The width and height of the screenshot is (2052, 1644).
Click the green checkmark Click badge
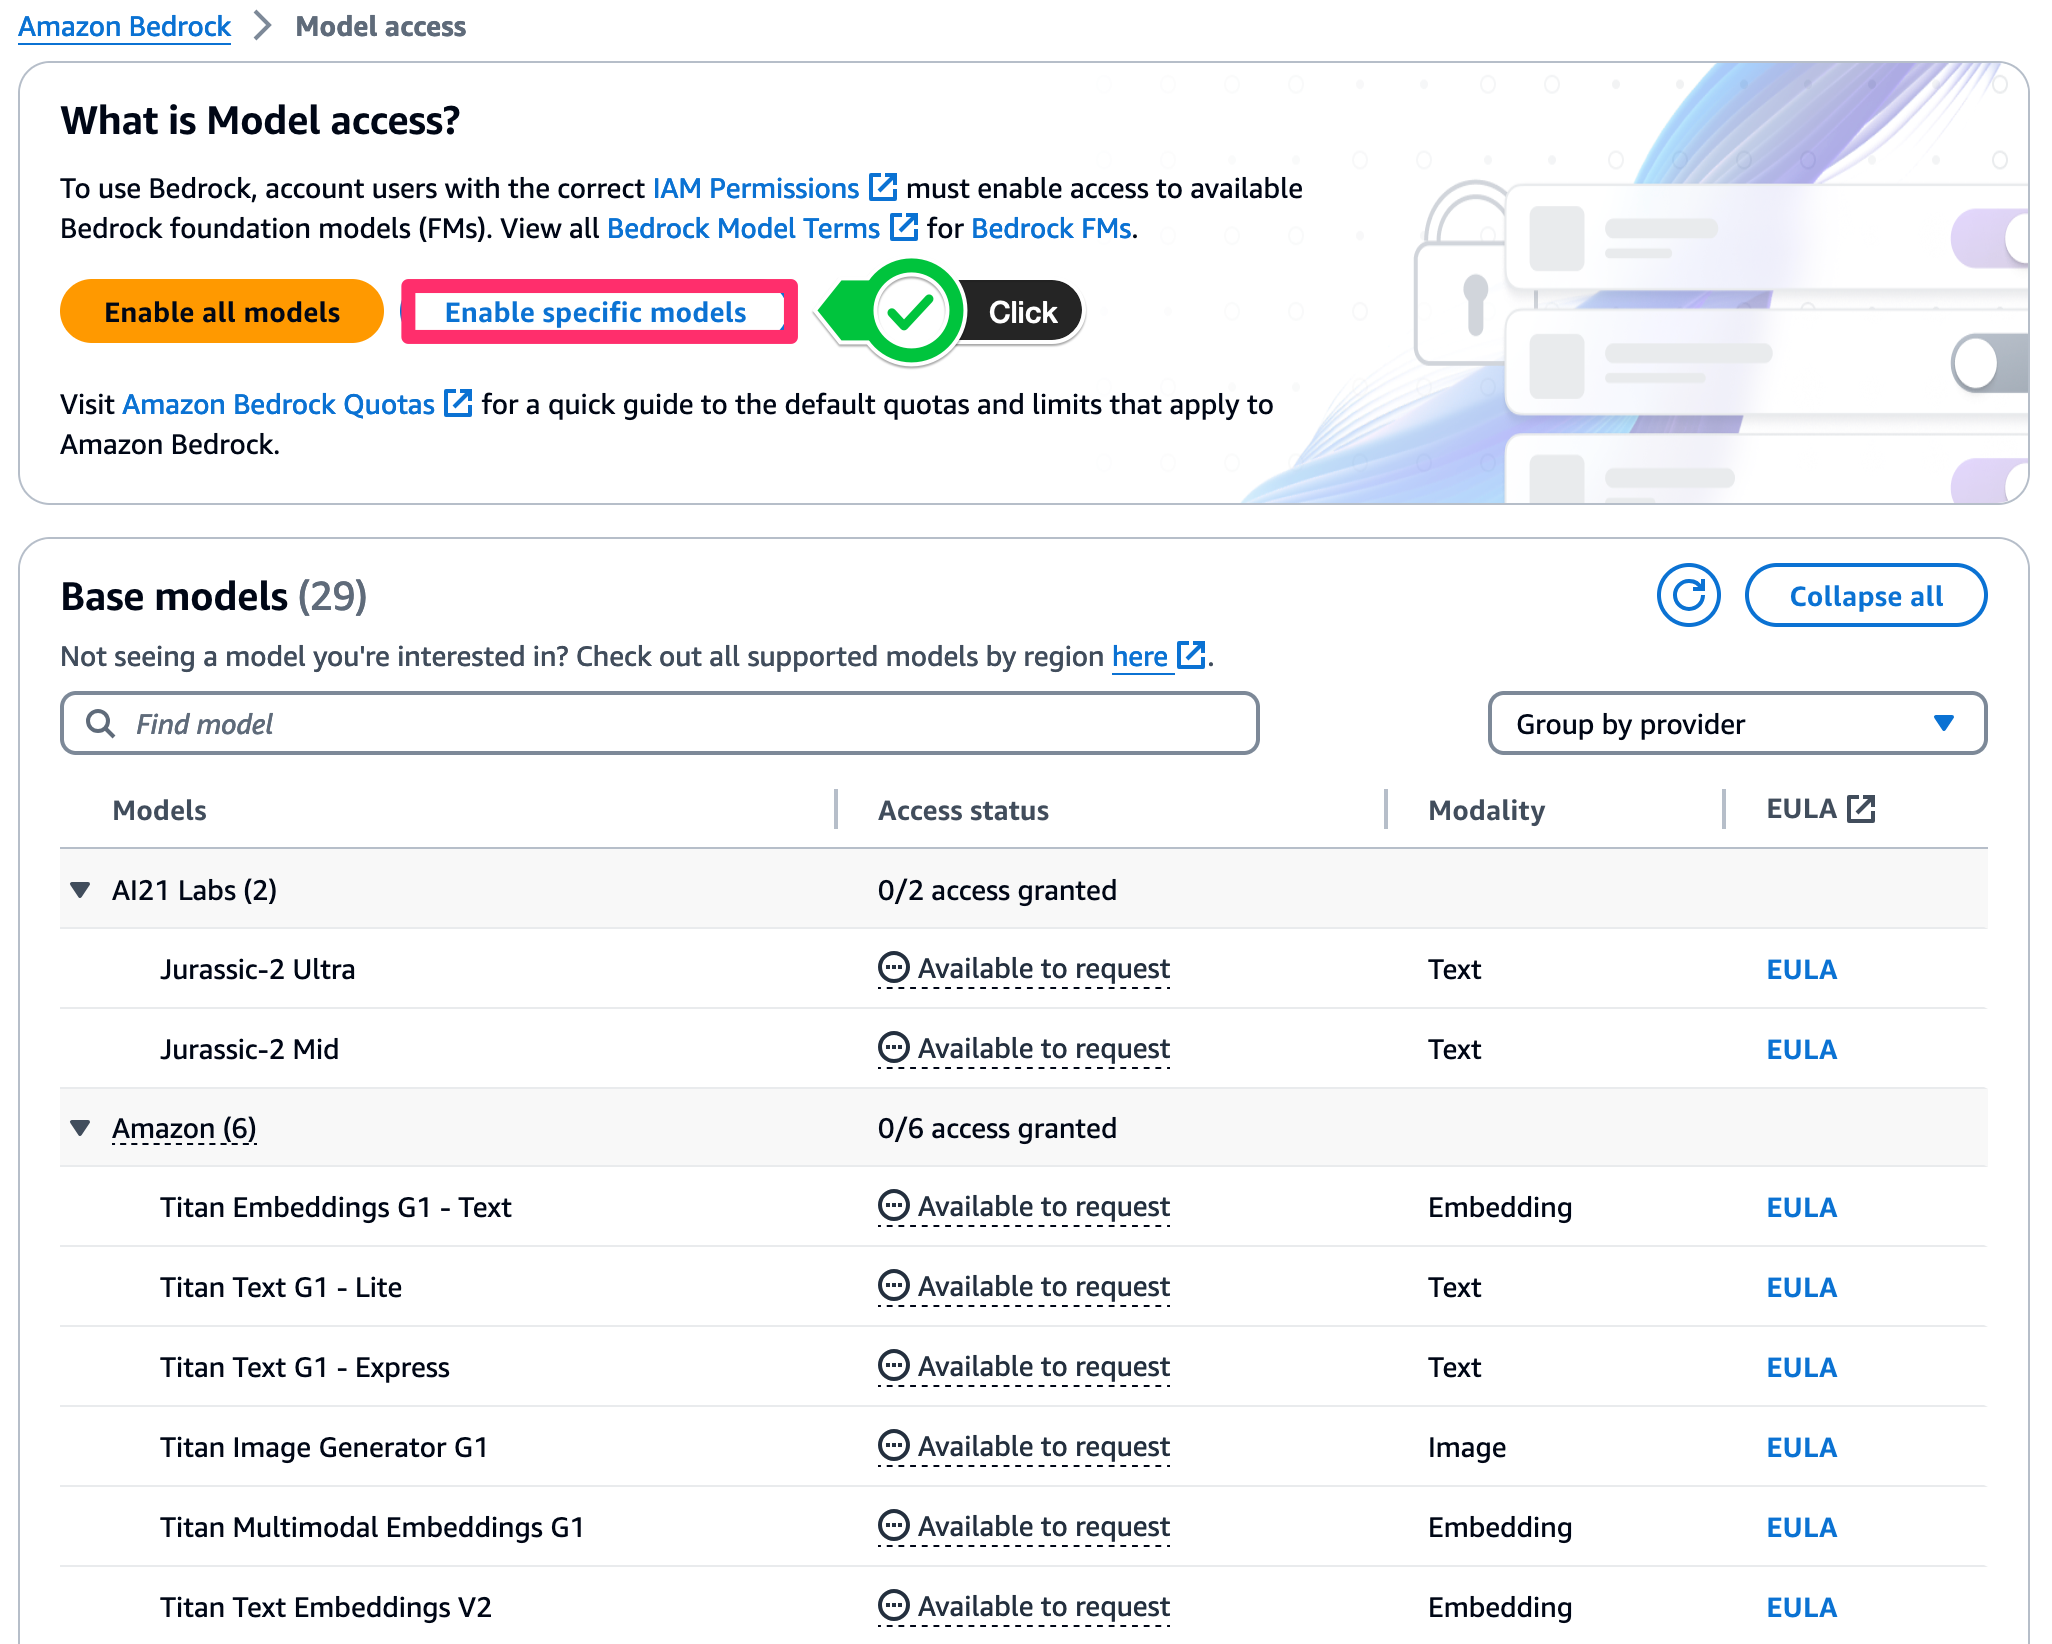911,312
